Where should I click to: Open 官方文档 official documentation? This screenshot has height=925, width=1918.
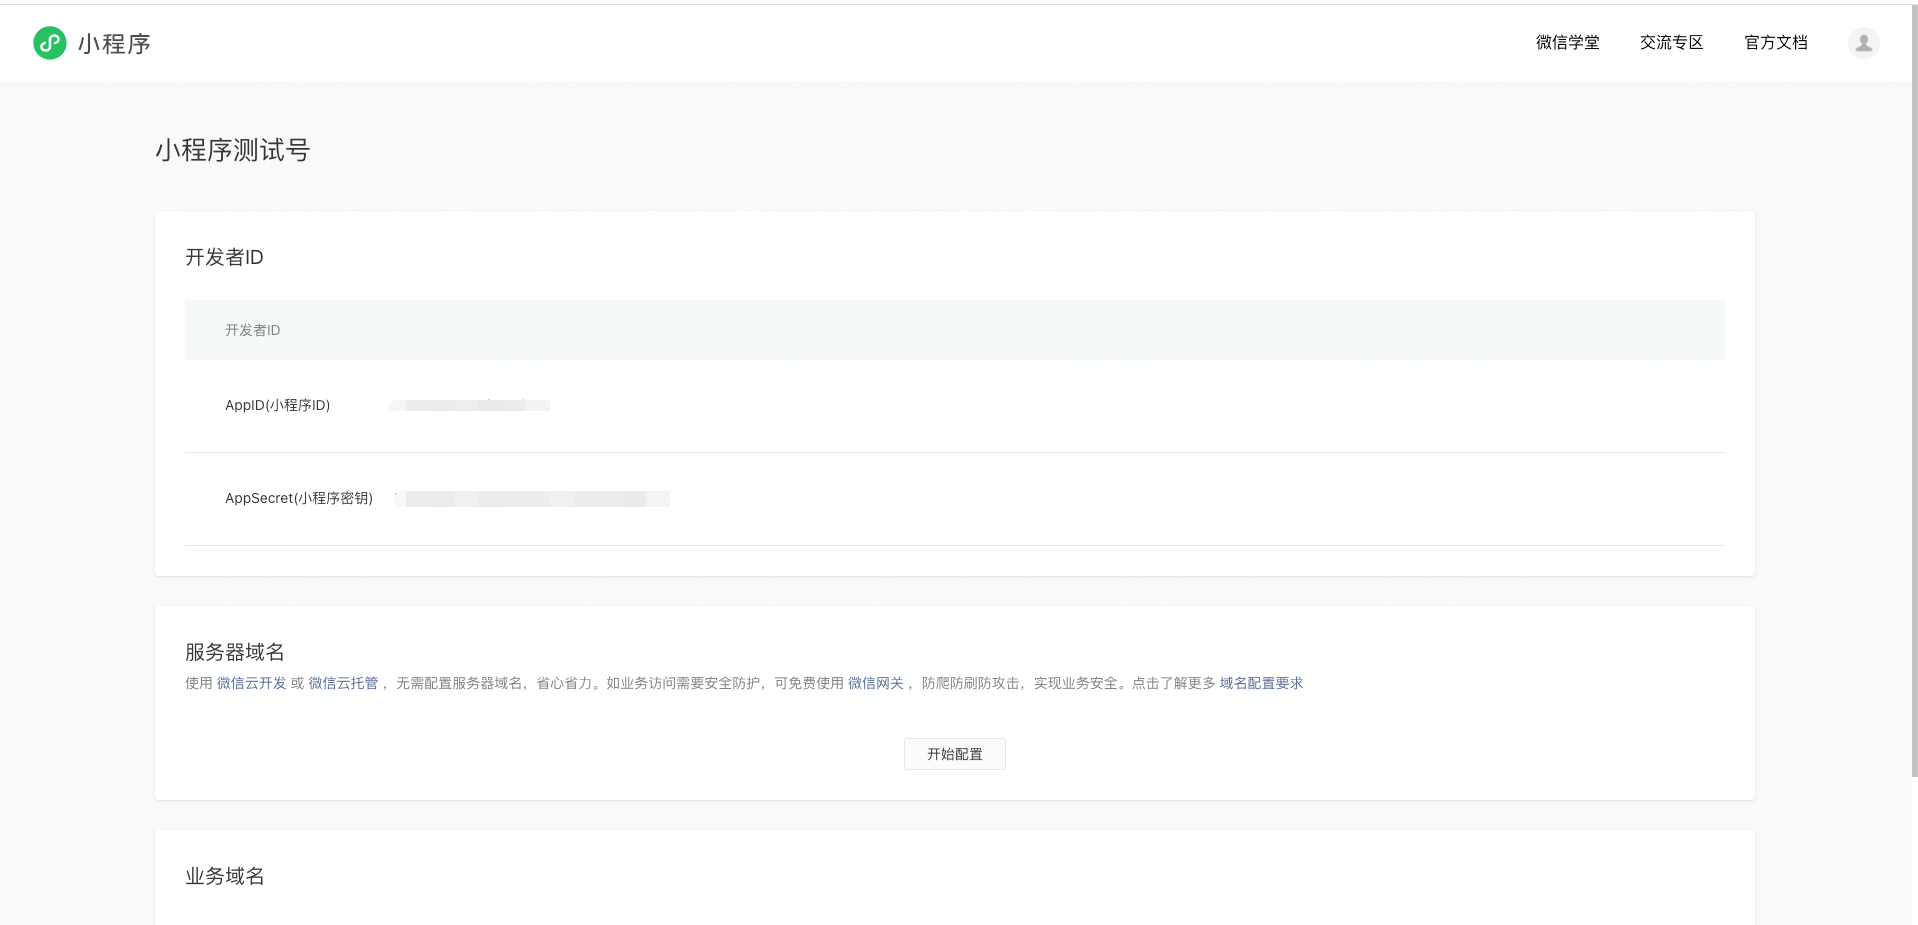click(x=1775, y=43)
